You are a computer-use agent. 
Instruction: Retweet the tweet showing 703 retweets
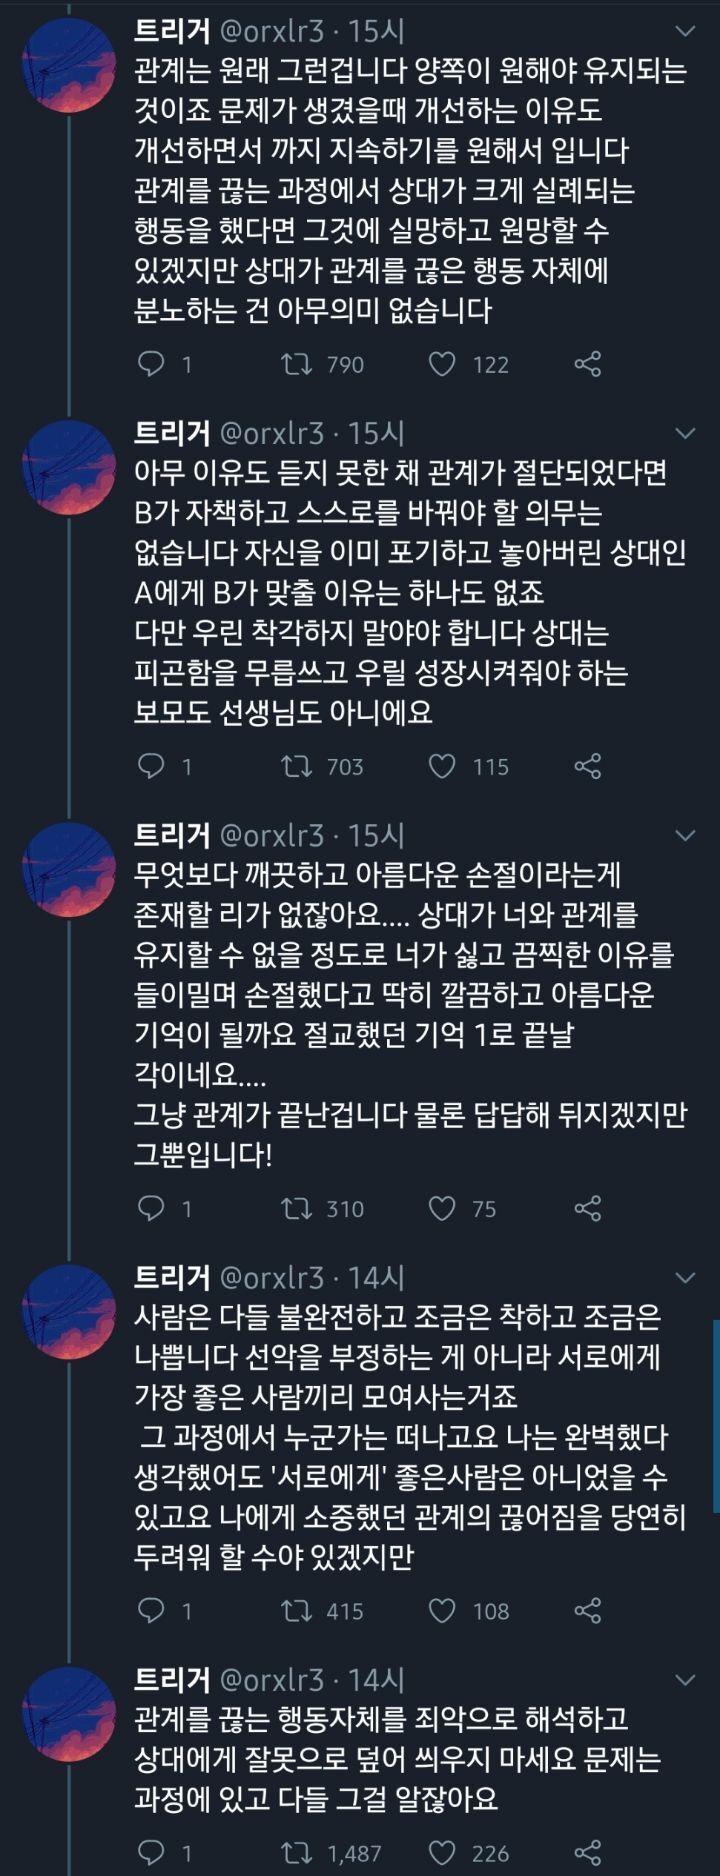(297, 766)
